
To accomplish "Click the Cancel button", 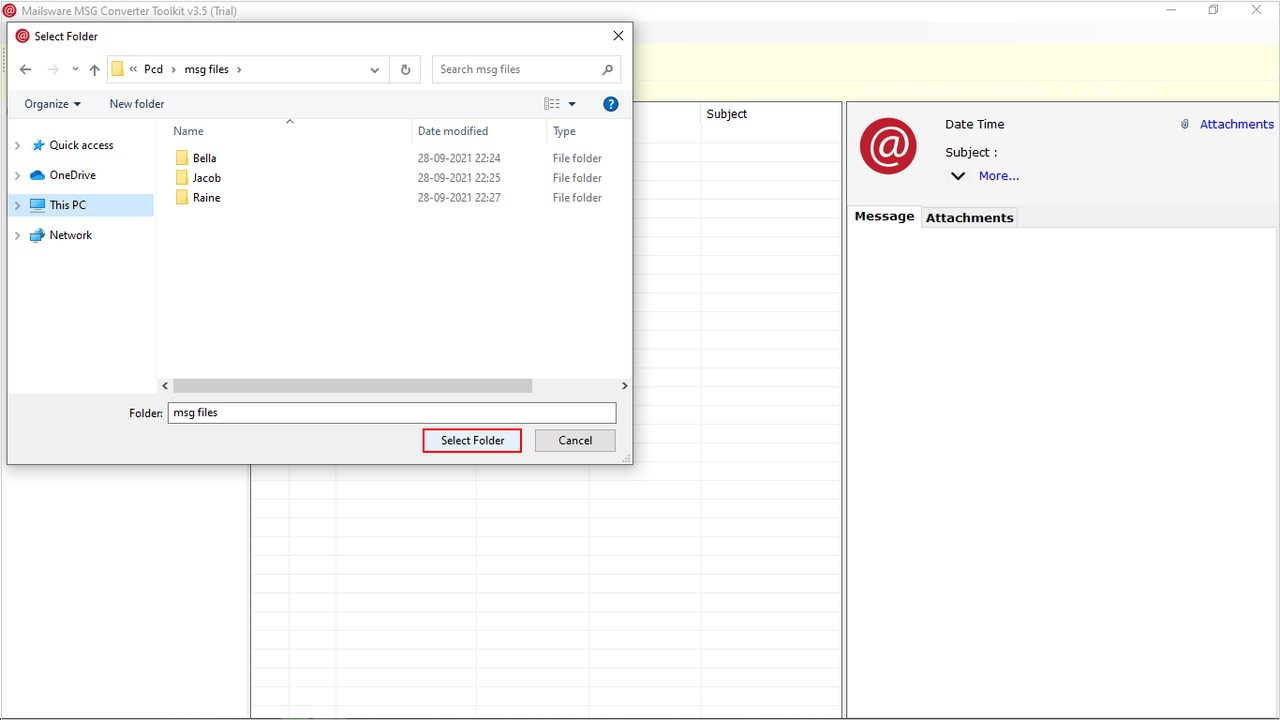I will (575, 441).
